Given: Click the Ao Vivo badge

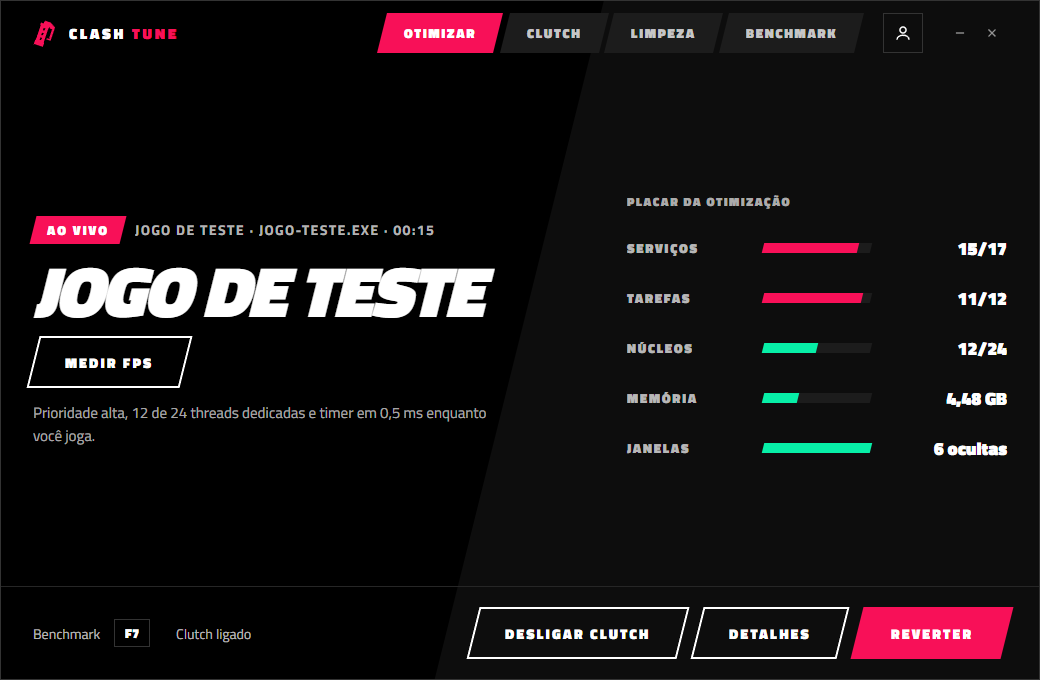Looking at the screenshot, I should click(x=78, y=230).
